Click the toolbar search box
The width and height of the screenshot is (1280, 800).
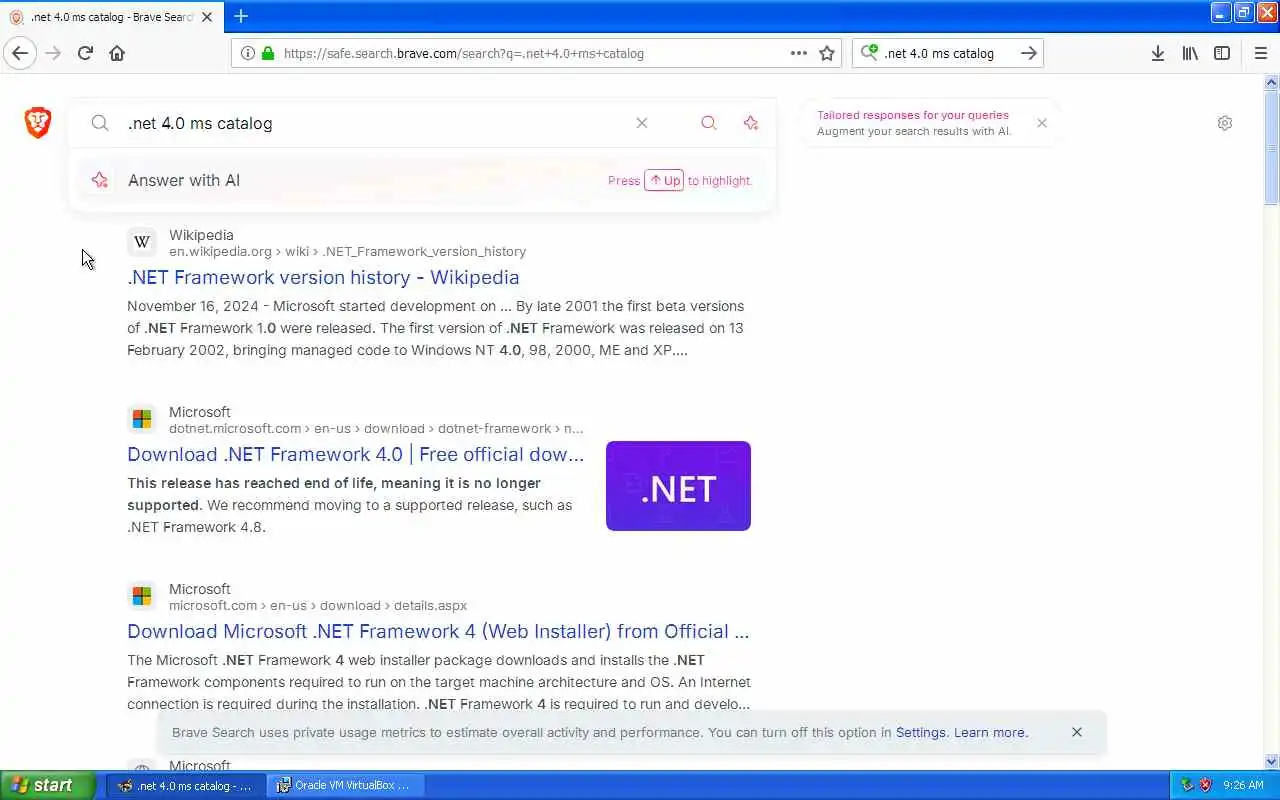(948, 53)
